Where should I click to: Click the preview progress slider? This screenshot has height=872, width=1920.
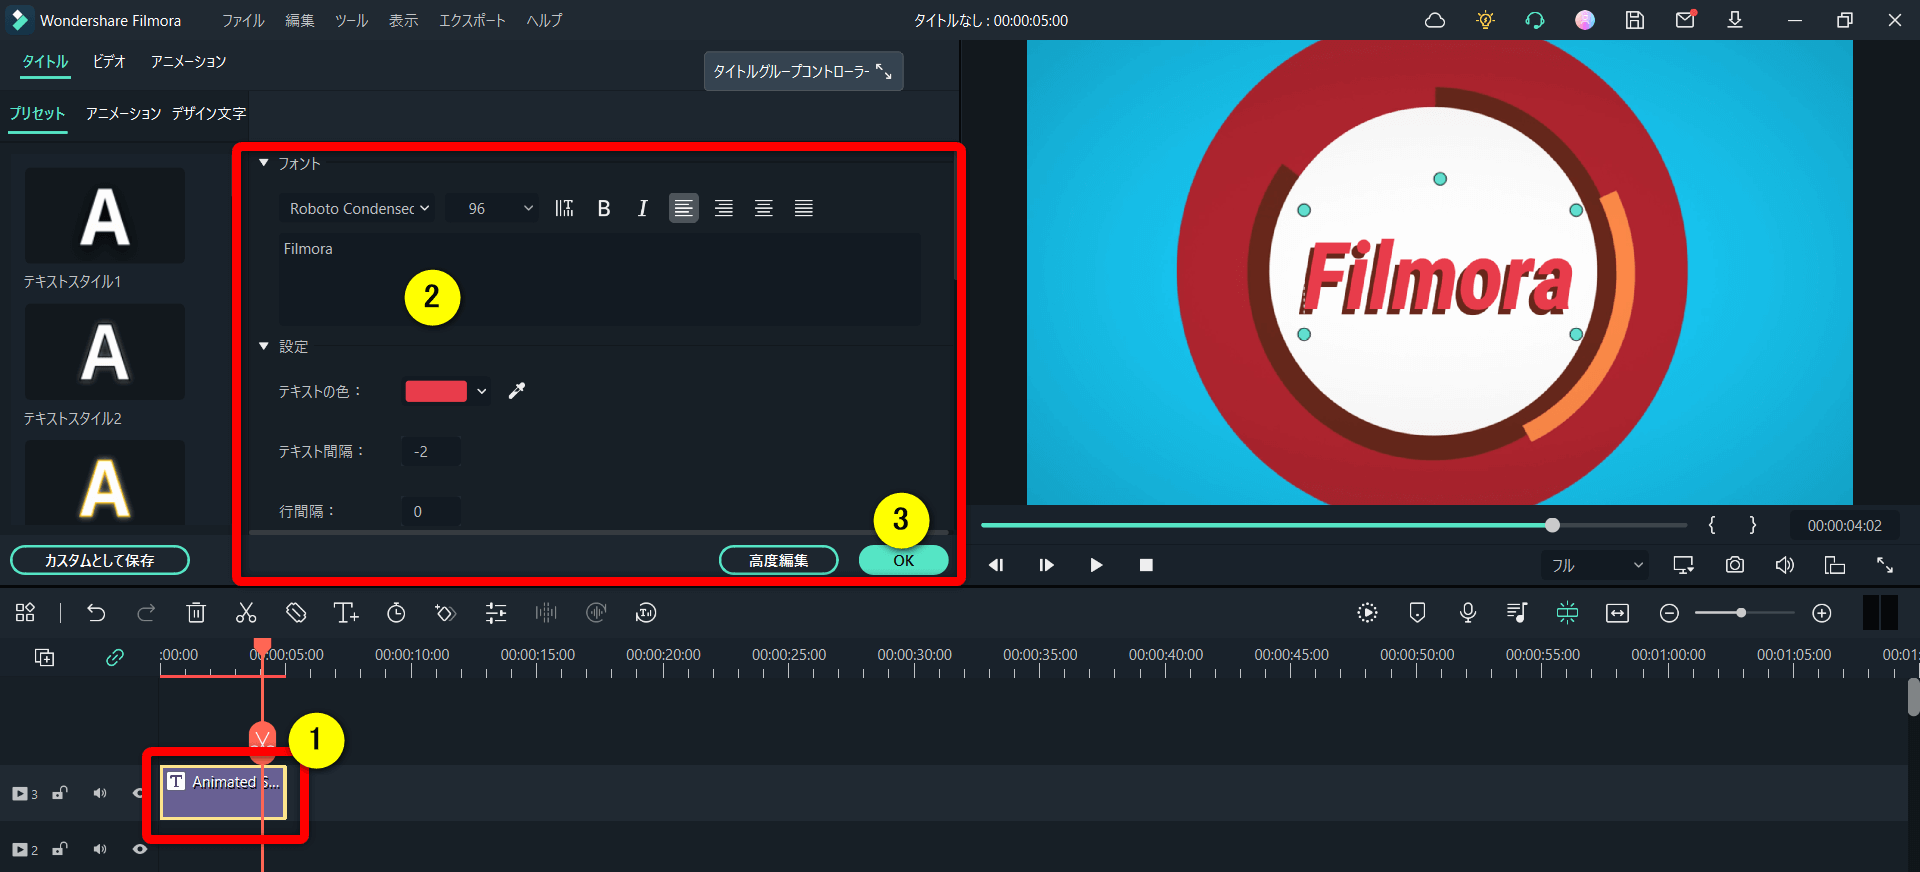point(1334,525)
